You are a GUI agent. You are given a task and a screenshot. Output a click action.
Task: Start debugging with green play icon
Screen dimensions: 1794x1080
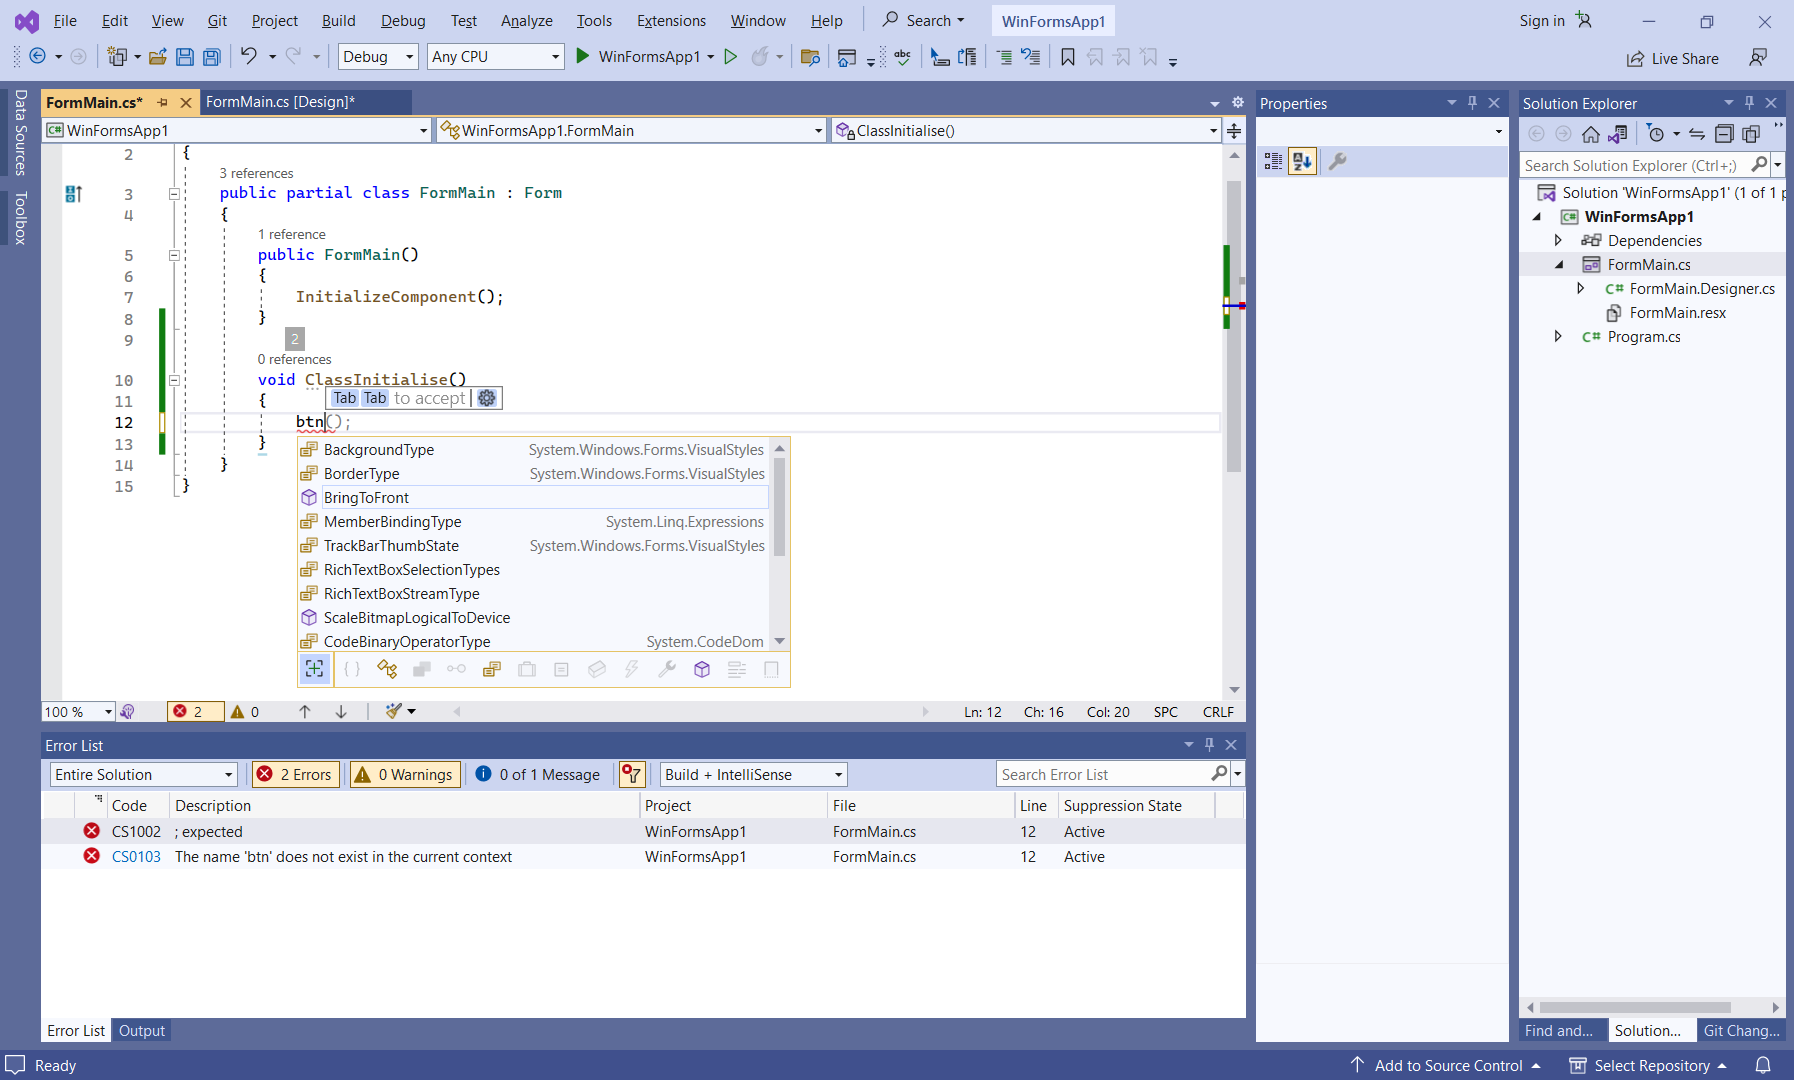tap(583, 57)
